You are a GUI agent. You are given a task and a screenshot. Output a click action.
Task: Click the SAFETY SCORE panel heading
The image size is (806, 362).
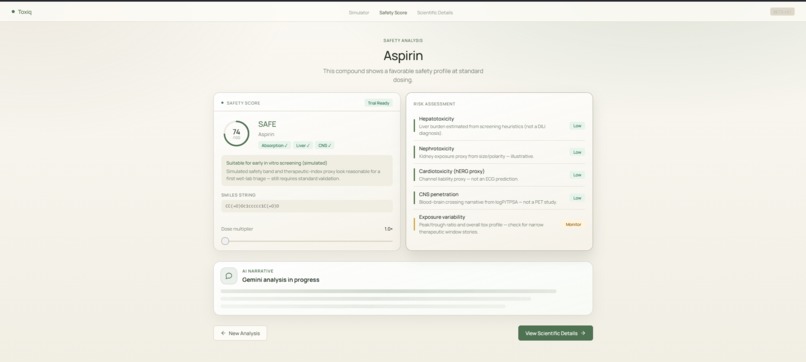(x=243, y=103)
